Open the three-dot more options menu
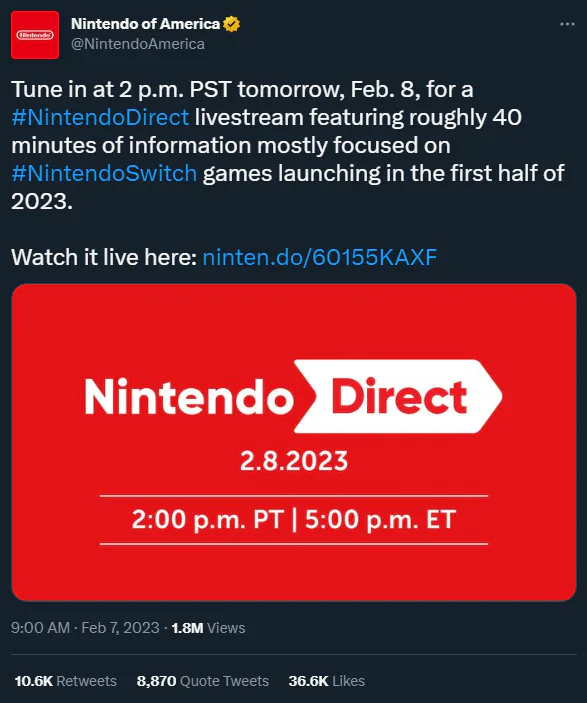Viewport: 587px width, 703px height. point(567,24)
